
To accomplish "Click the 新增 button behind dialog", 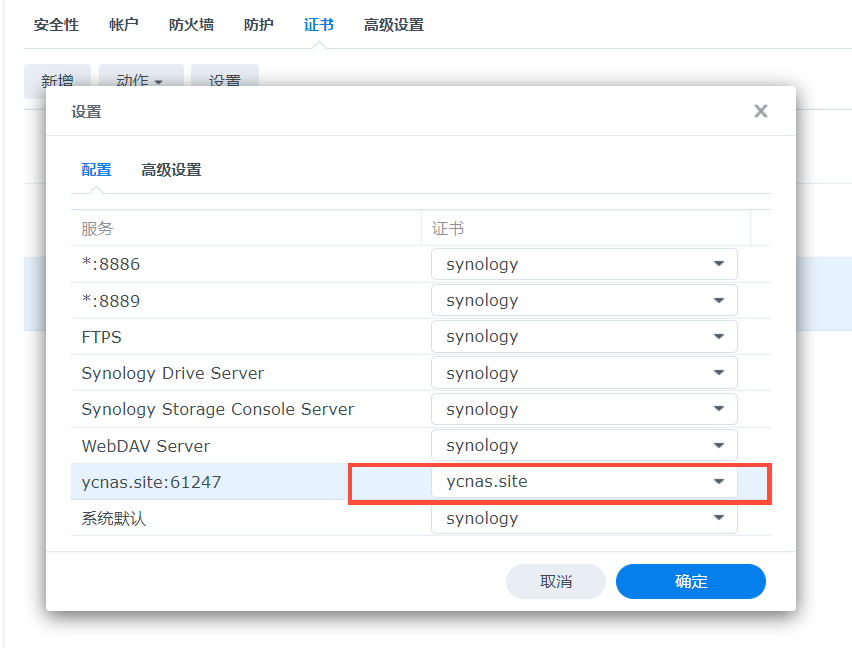I will click(x=57, y=77).
